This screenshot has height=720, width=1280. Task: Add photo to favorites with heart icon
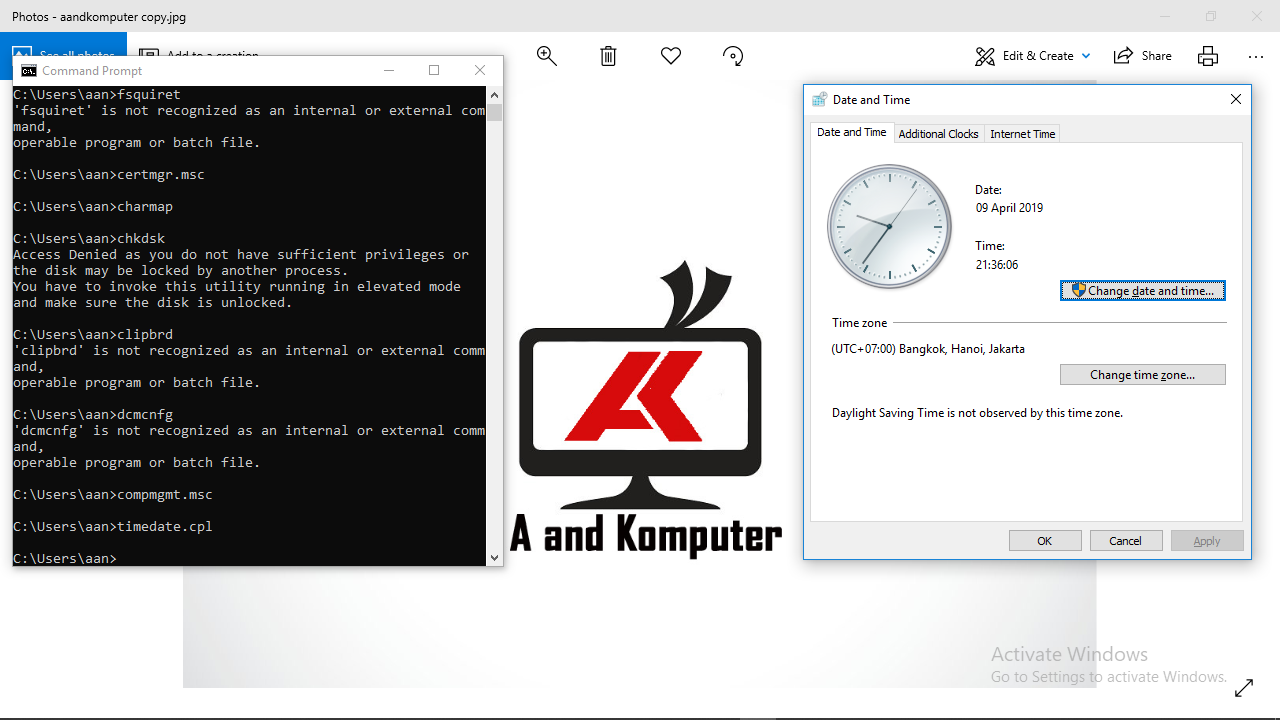click(x=671, y=56)
